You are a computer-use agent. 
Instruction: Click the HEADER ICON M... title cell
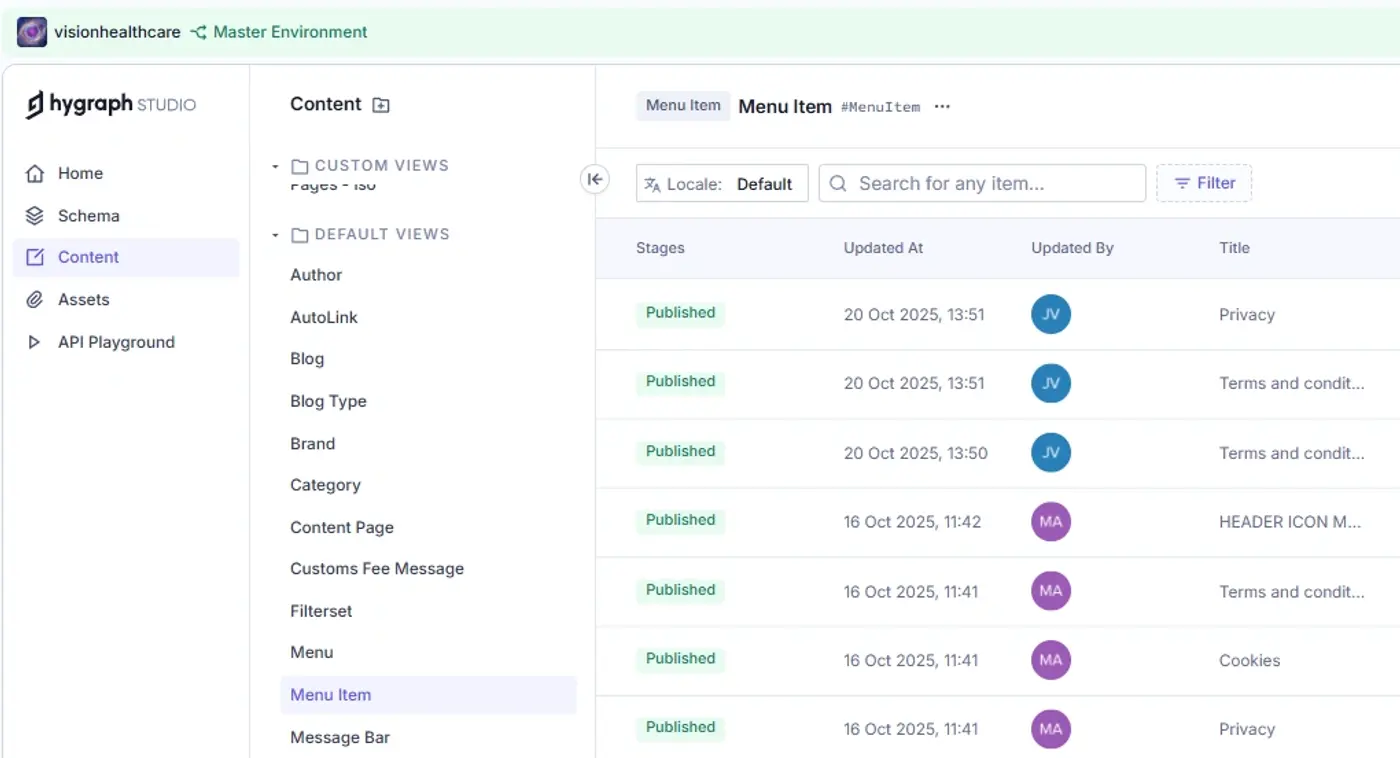pyautogui.click(x=1290, y=522)
